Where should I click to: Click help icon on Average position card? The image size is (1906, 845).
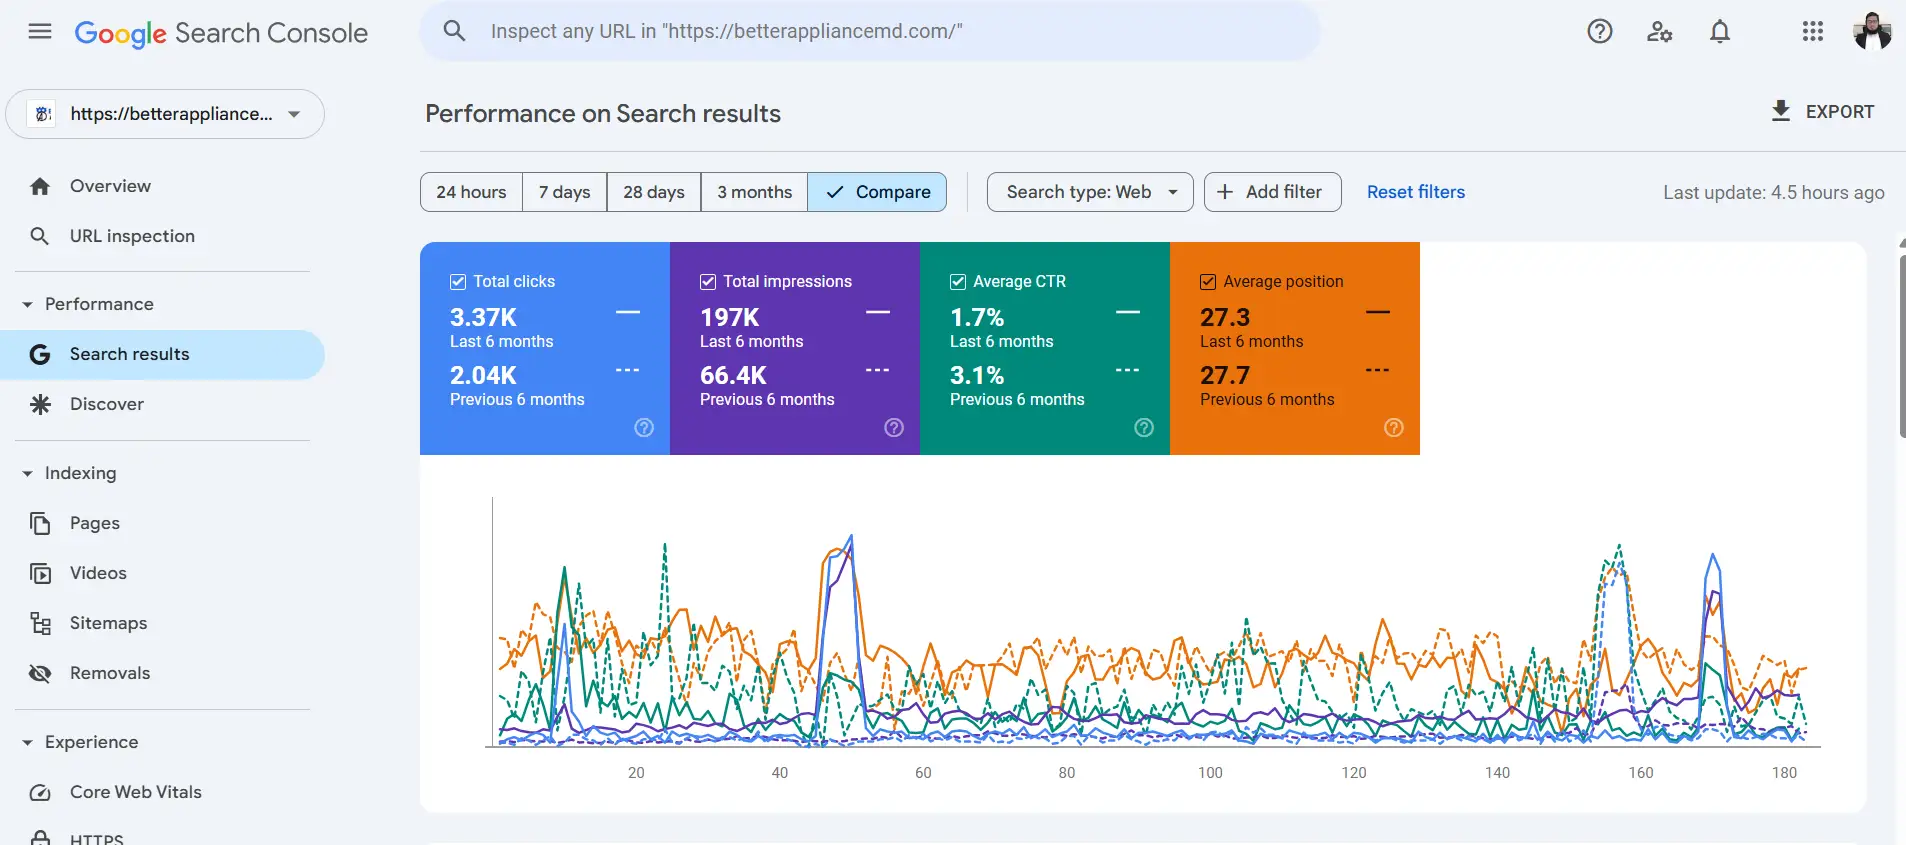pos(1393,428)
